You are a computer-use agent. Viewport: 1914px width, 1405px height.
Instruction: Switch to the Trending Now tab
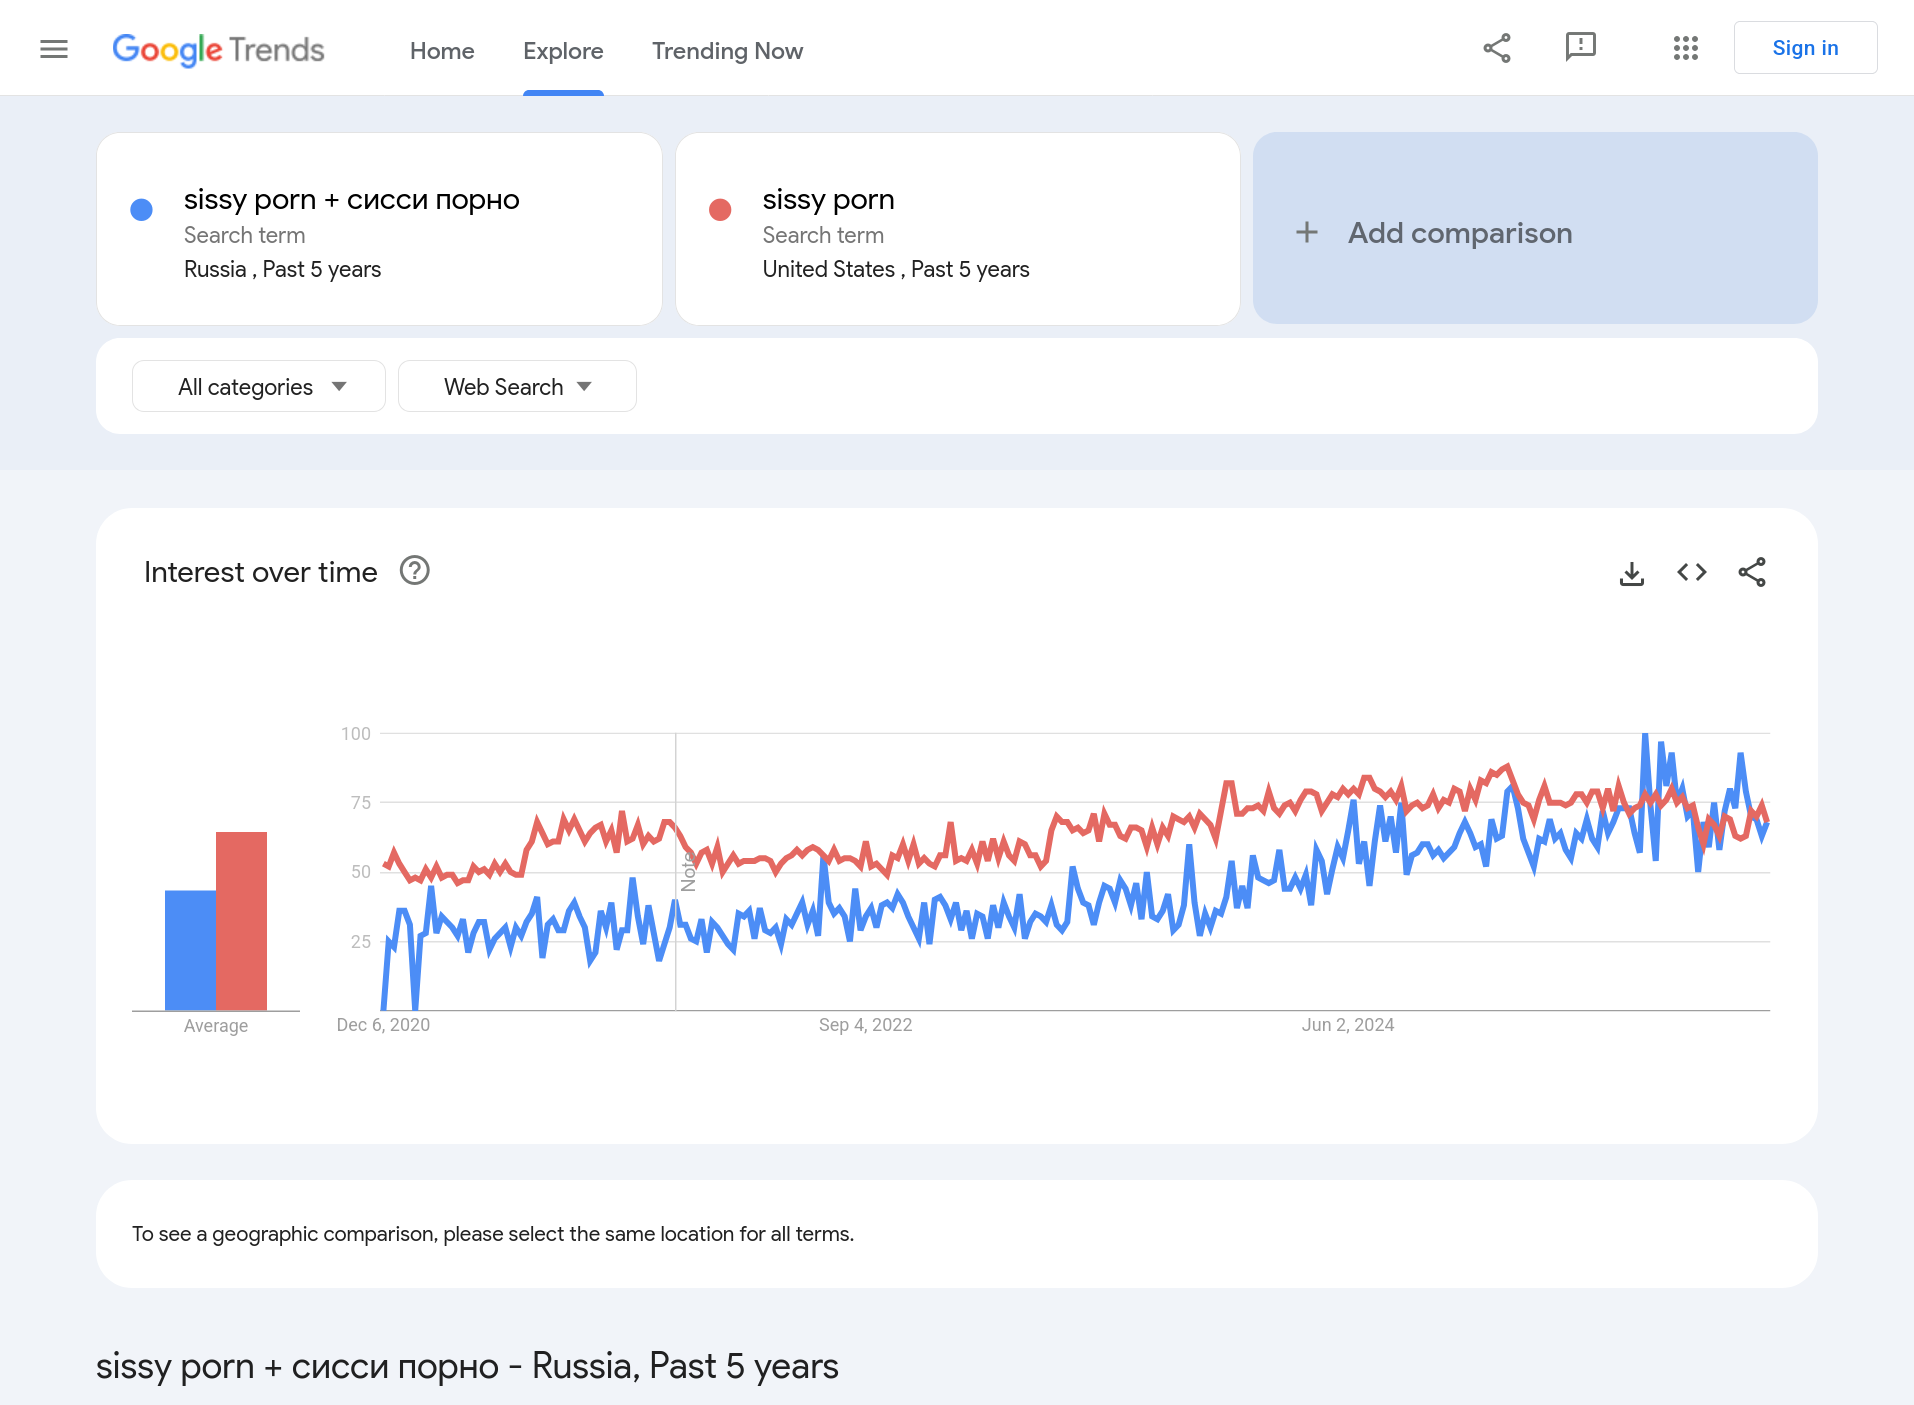coord(727,51)
